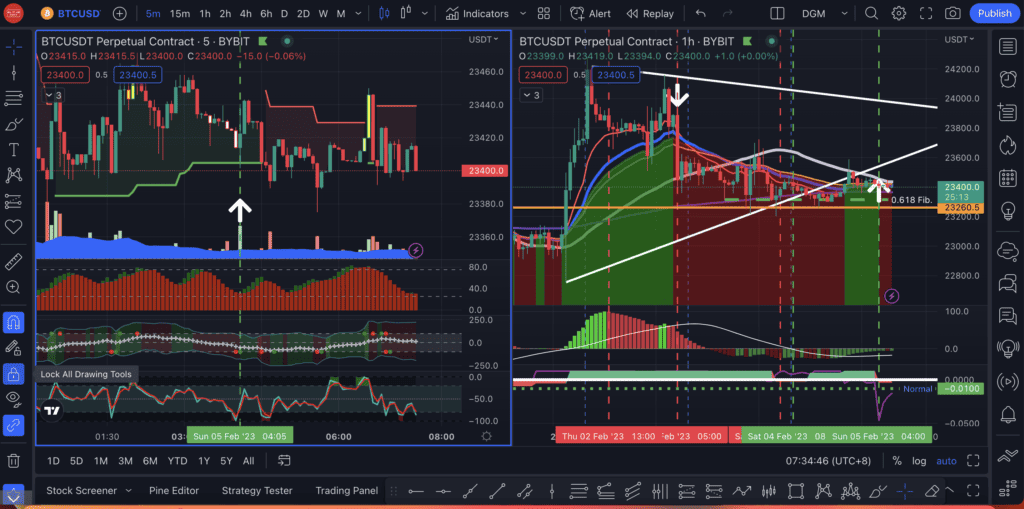Toggle Lock All Drawing Tools

point(14,374)
